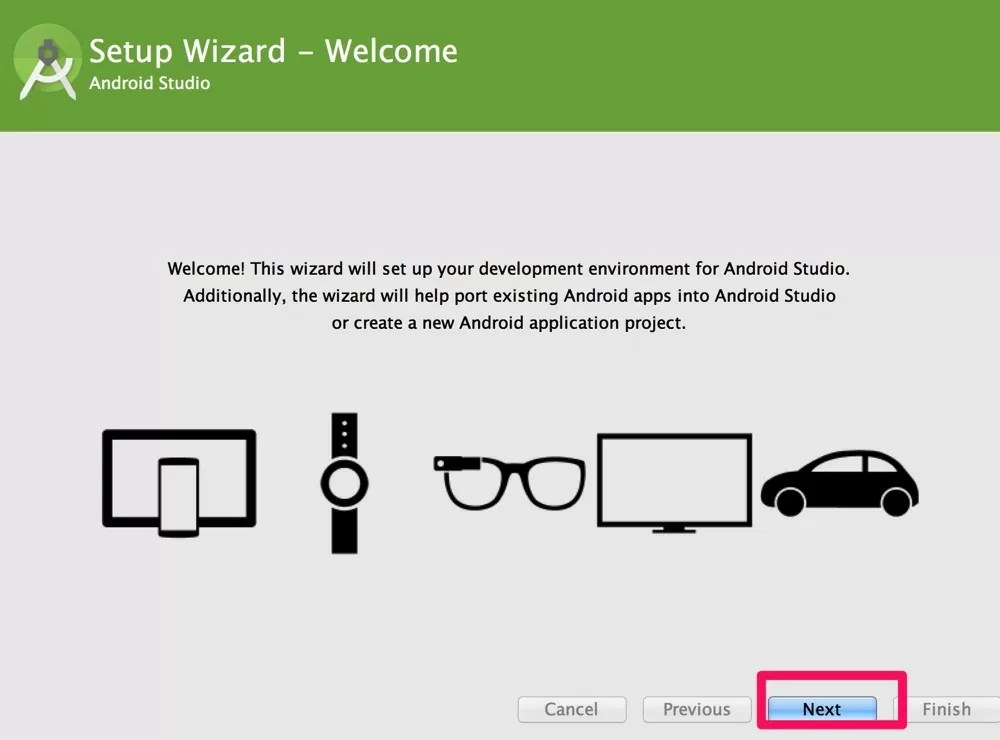Select the smart glasses icon

pos(509,483)
